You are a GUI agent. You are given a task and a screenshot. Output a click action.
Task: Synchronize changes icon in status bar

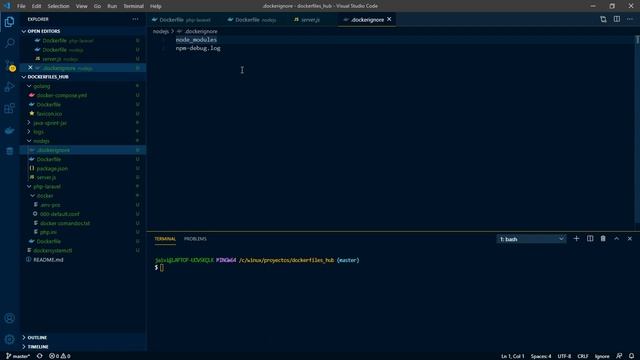click(x=40, y=356)
